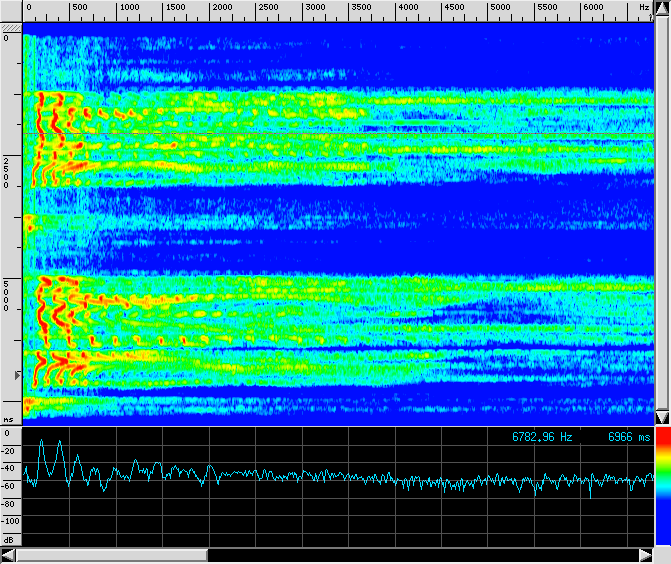Click the 3000 mark on the frequency ruler

click(315, 8)
